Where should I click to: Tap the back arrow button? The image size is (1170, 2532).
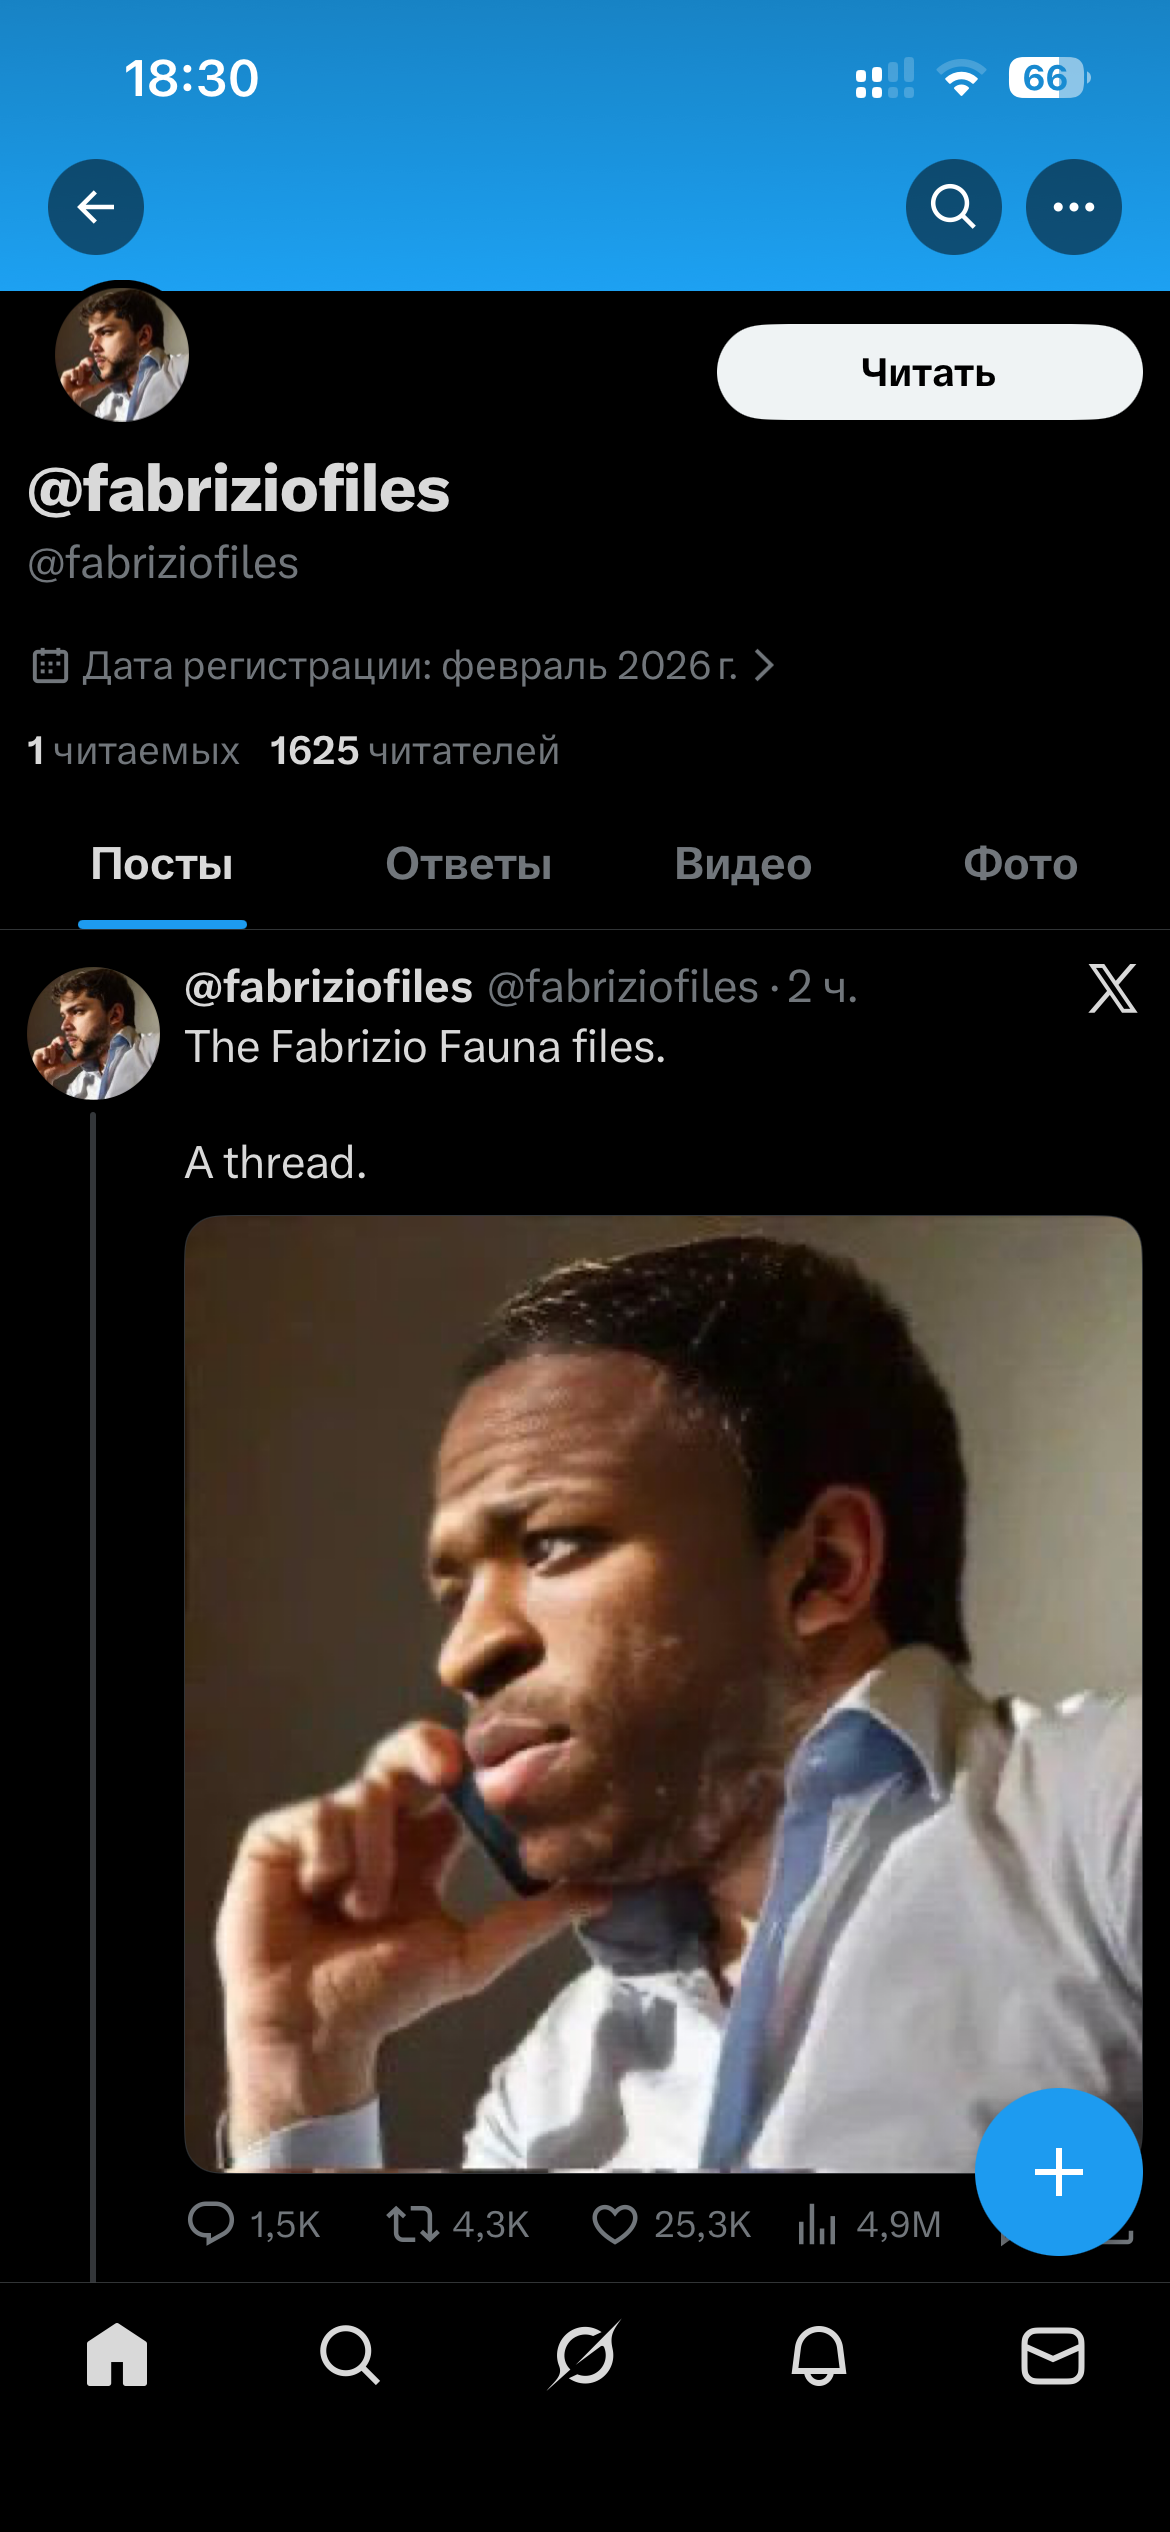[96, 207]
